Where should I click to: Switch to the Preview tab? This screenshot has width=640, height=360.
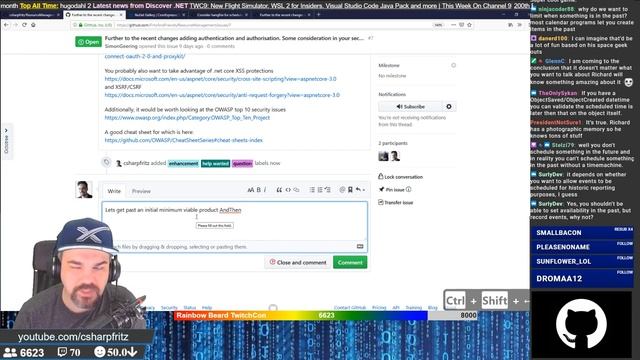click(x=141, y=191)
